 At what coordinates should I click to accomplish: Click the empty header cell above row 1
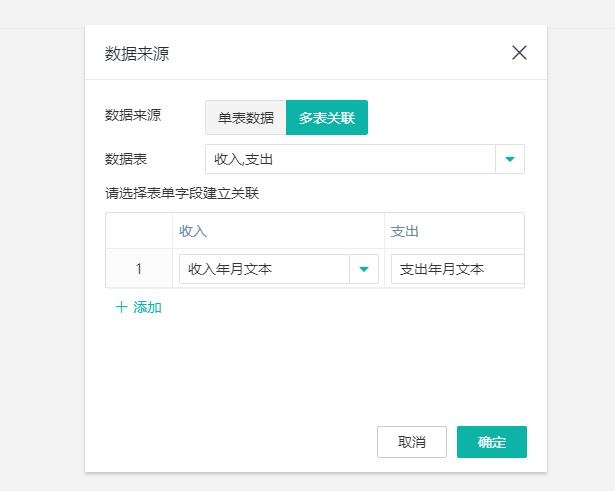139,231
